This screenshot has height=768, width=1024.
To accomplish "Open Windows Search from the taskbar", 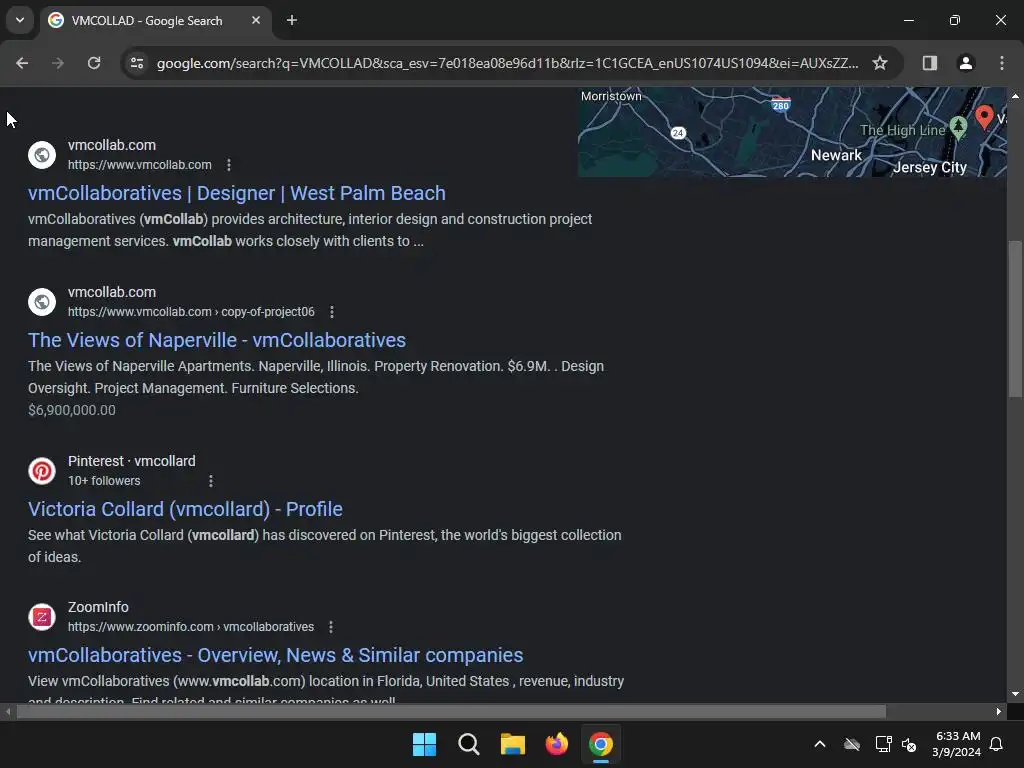I will tap(468, 744).
